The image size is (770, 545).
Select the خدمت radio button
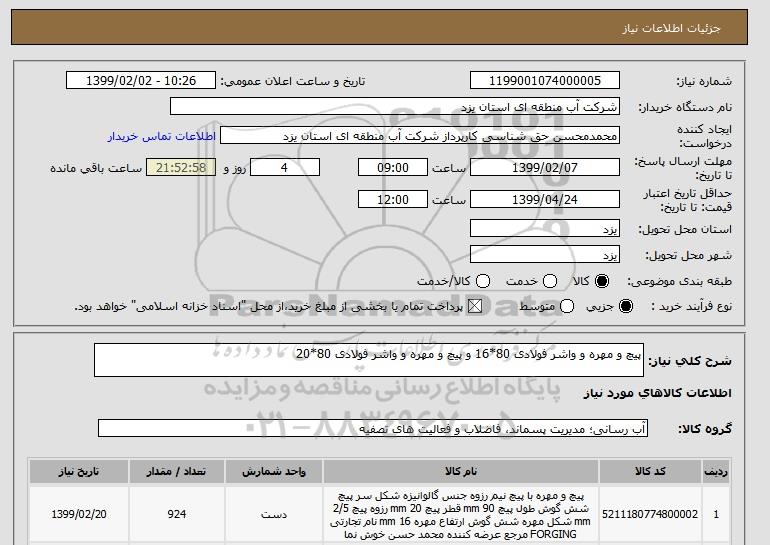[x=550, y=281]
